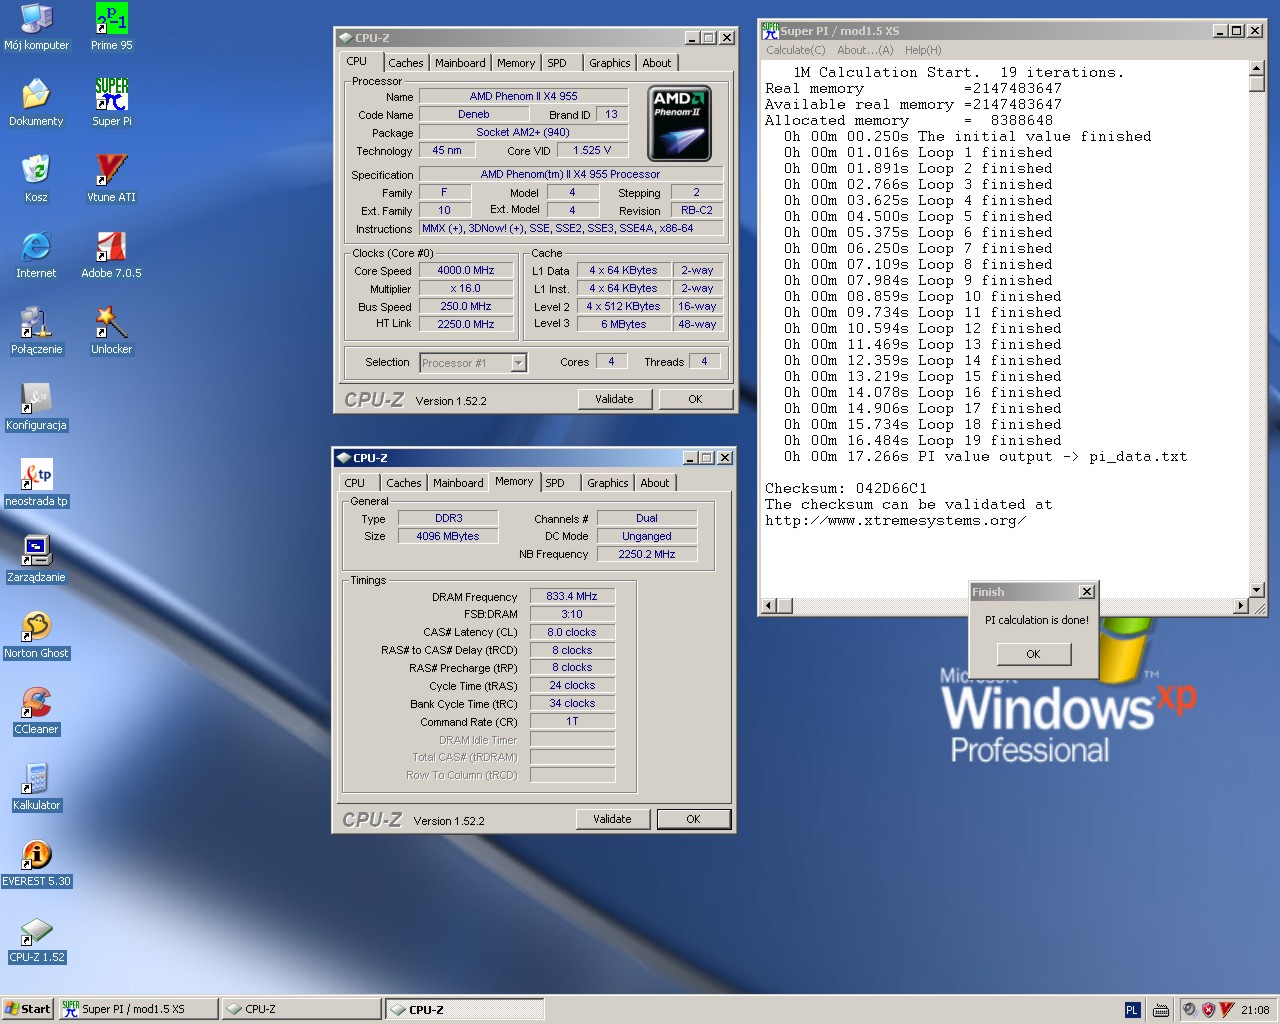Open the Super Pi desktop shortcut

111,96
